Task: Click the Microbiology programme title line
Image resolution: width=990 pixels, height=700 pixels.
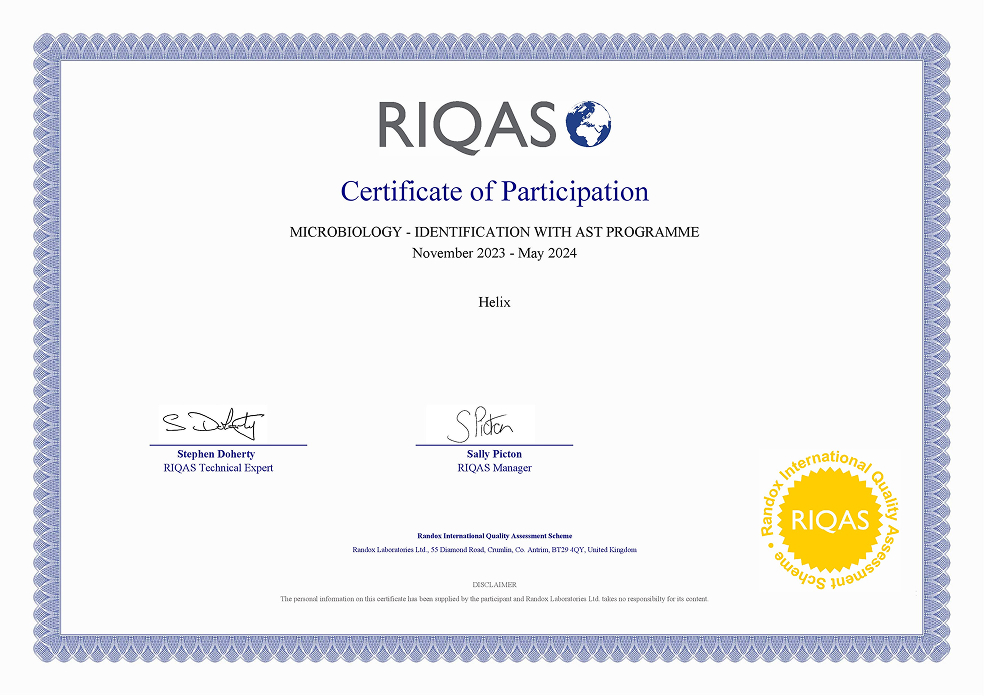Action: pos(494,232)
